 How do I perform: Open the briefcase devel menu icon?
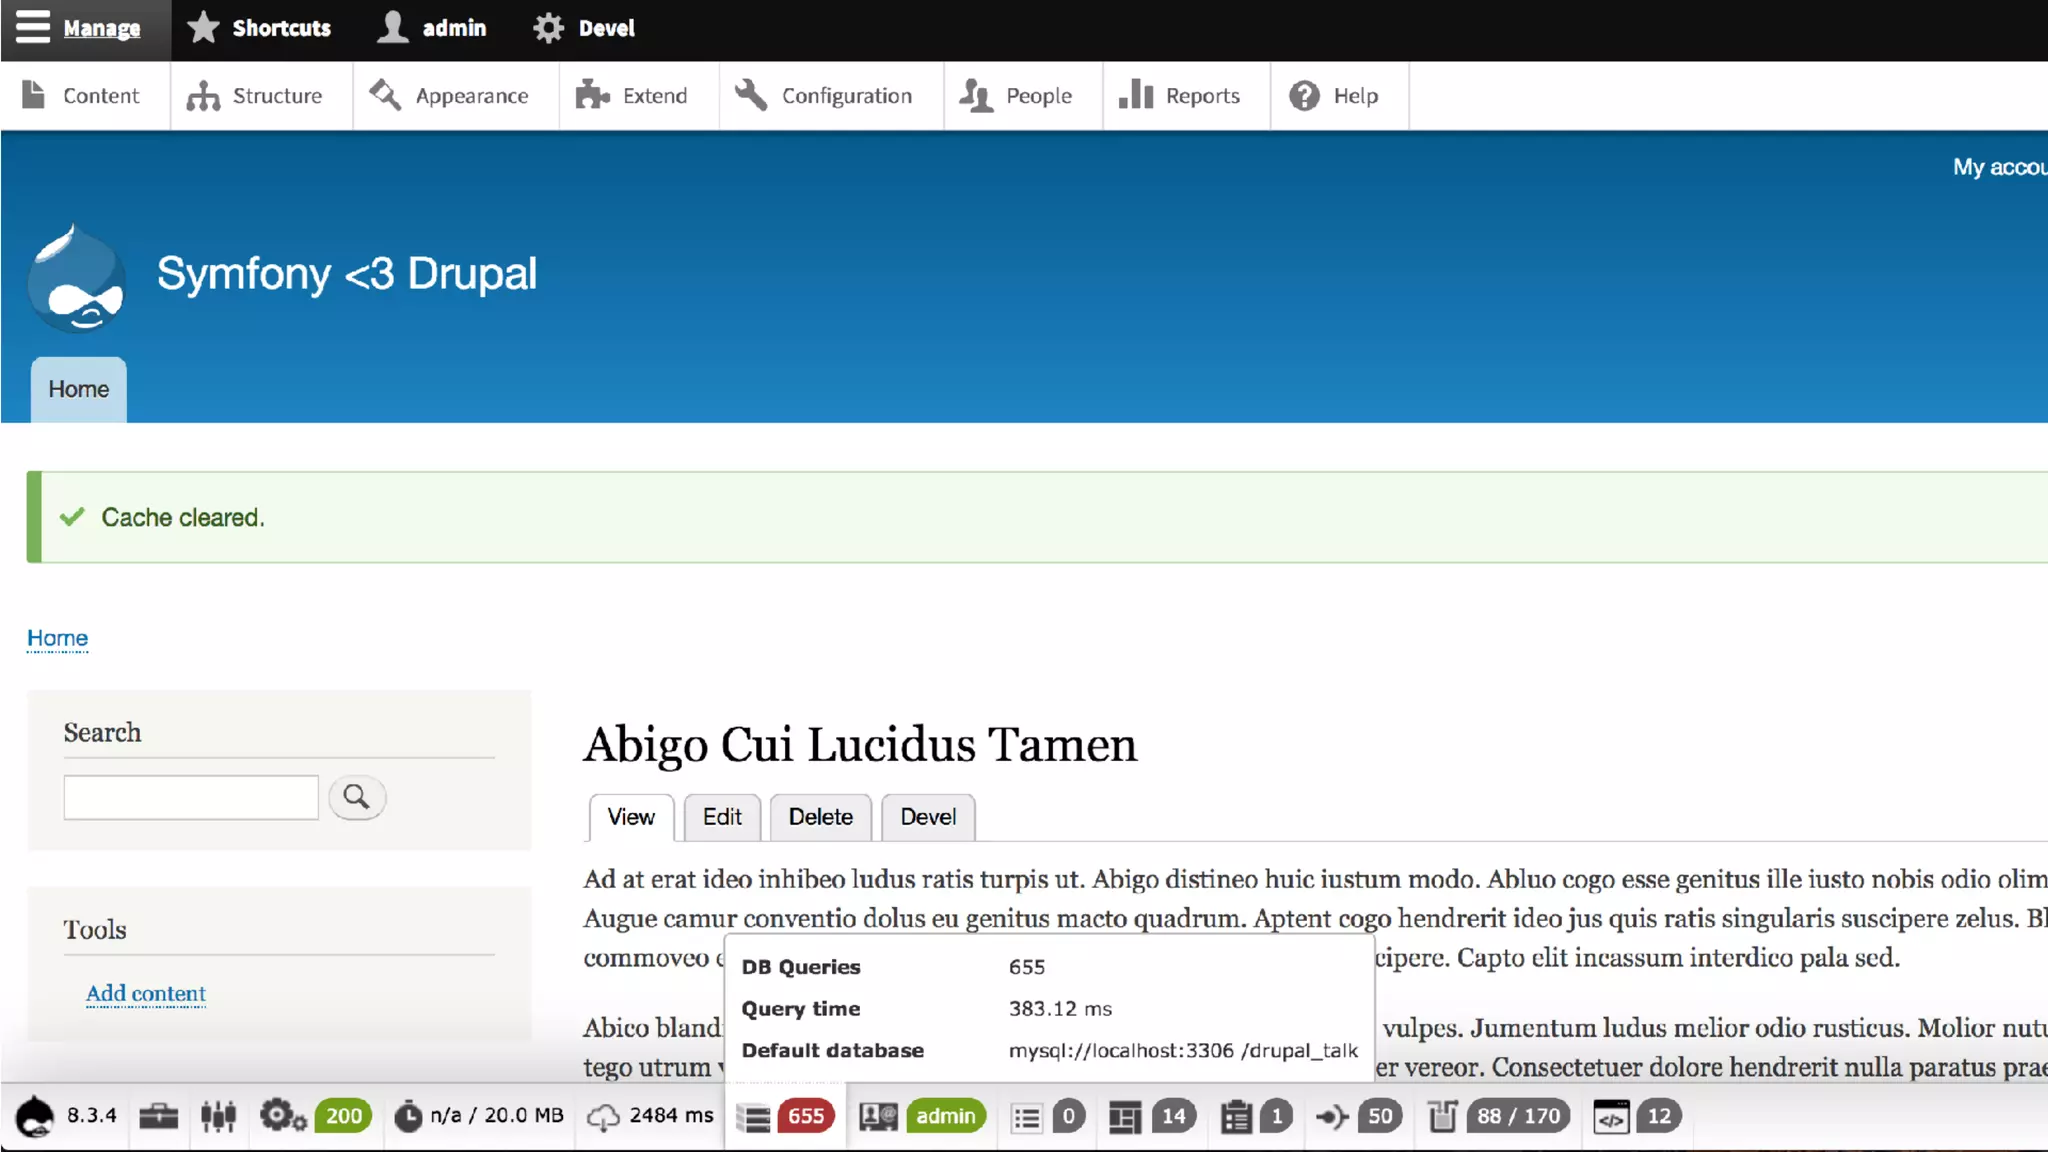(x=158, y=1116)
